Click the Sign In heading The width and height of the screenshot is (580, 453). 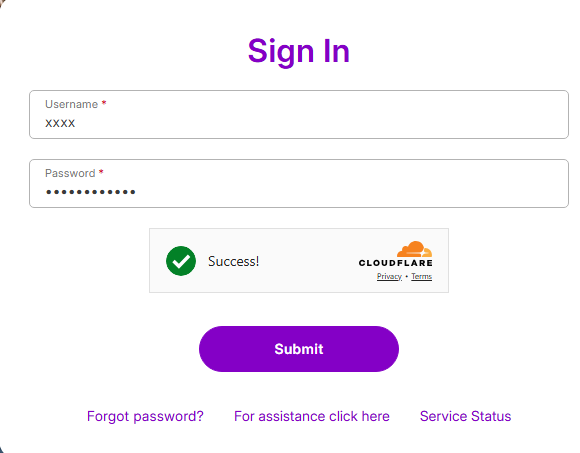(x=299, y=51)
